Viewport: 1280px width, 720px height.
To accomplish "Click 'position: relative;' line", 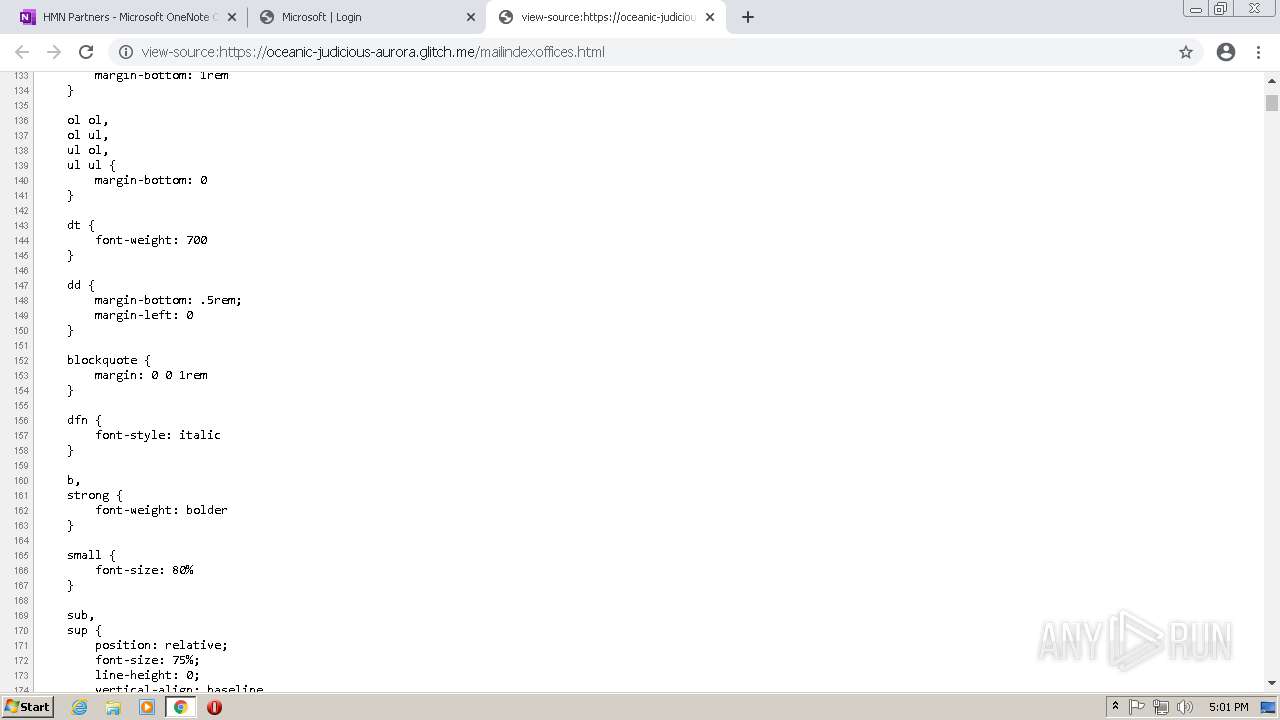I will pyautogui.click(x=161, y=645).
